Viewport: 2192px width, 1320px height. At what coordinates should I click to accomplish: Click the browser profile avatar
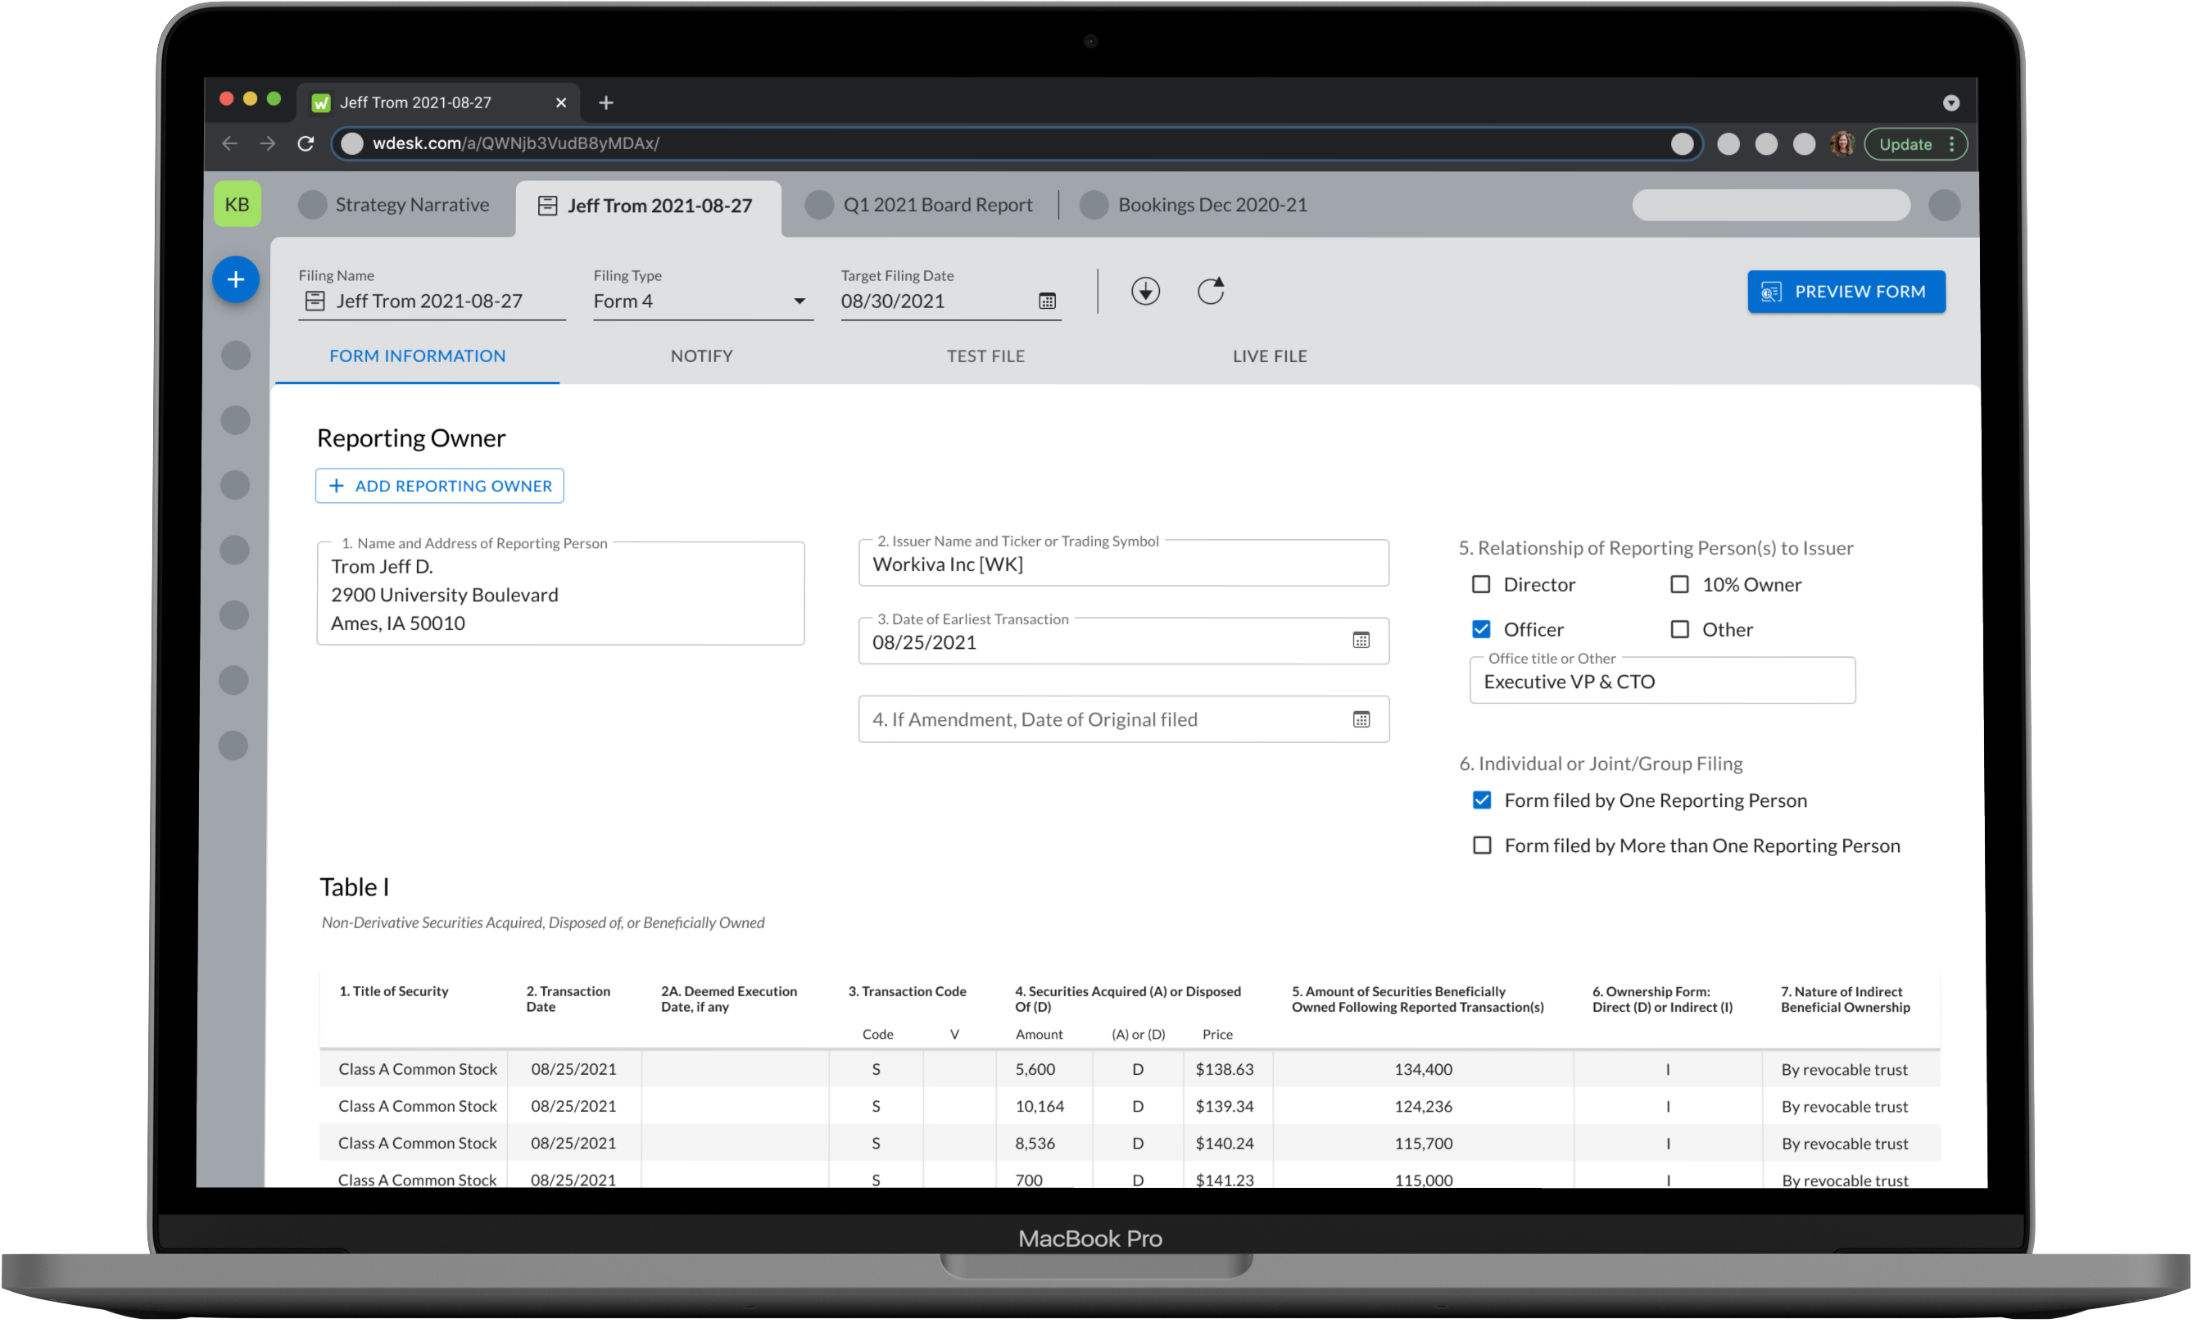tap(1842, 143)
